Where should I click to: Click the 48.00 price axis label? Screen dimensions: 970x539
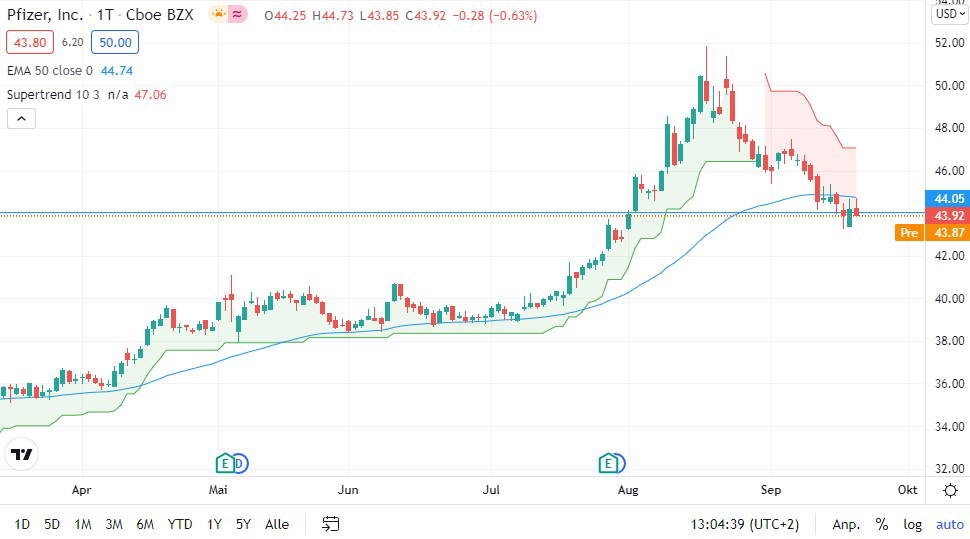[950, 128]
